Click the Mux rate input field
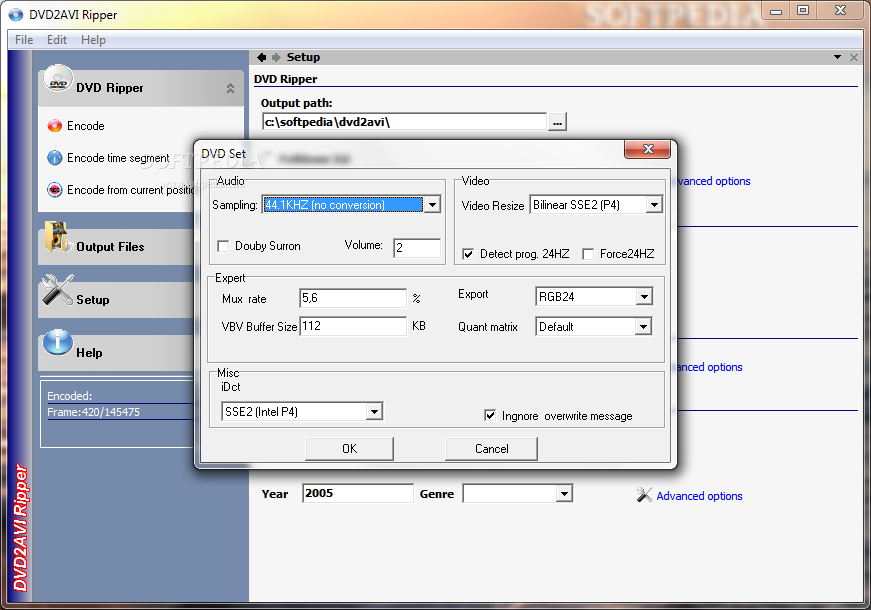871x610 pixels. (x=353, y=298)
